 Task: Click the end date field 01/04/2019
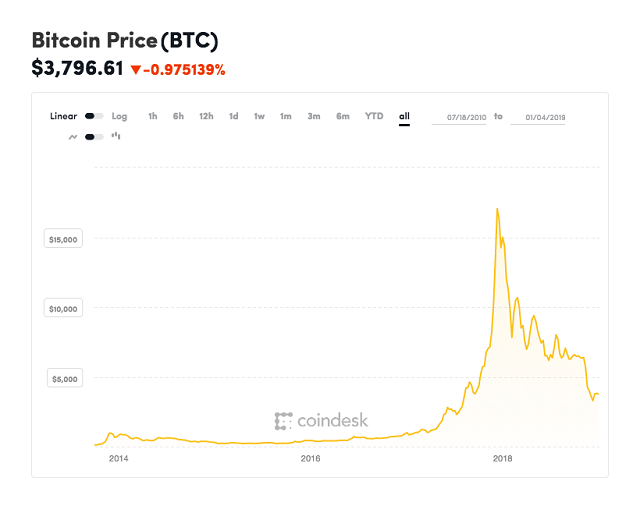coord(538,117)
